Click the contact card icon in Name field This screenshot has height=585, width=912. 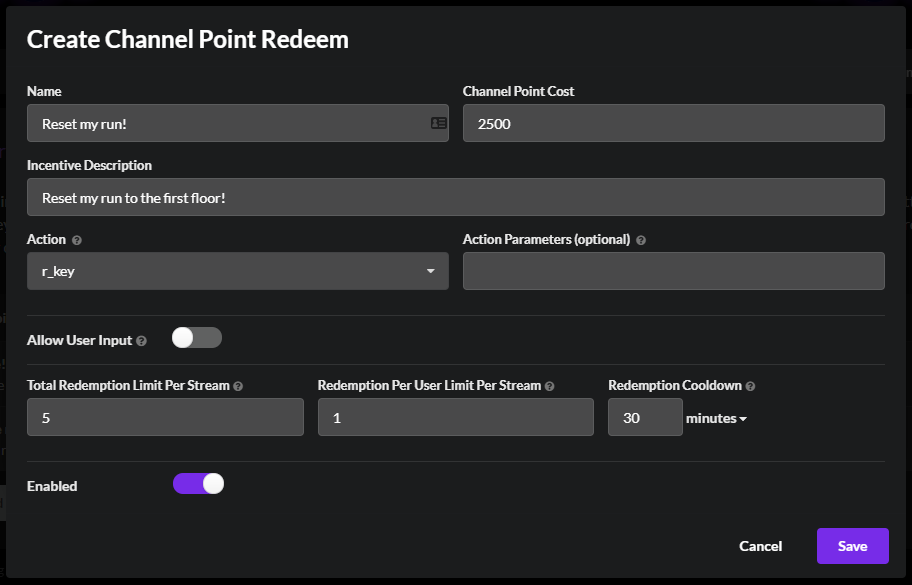click(x=438, y=123)
